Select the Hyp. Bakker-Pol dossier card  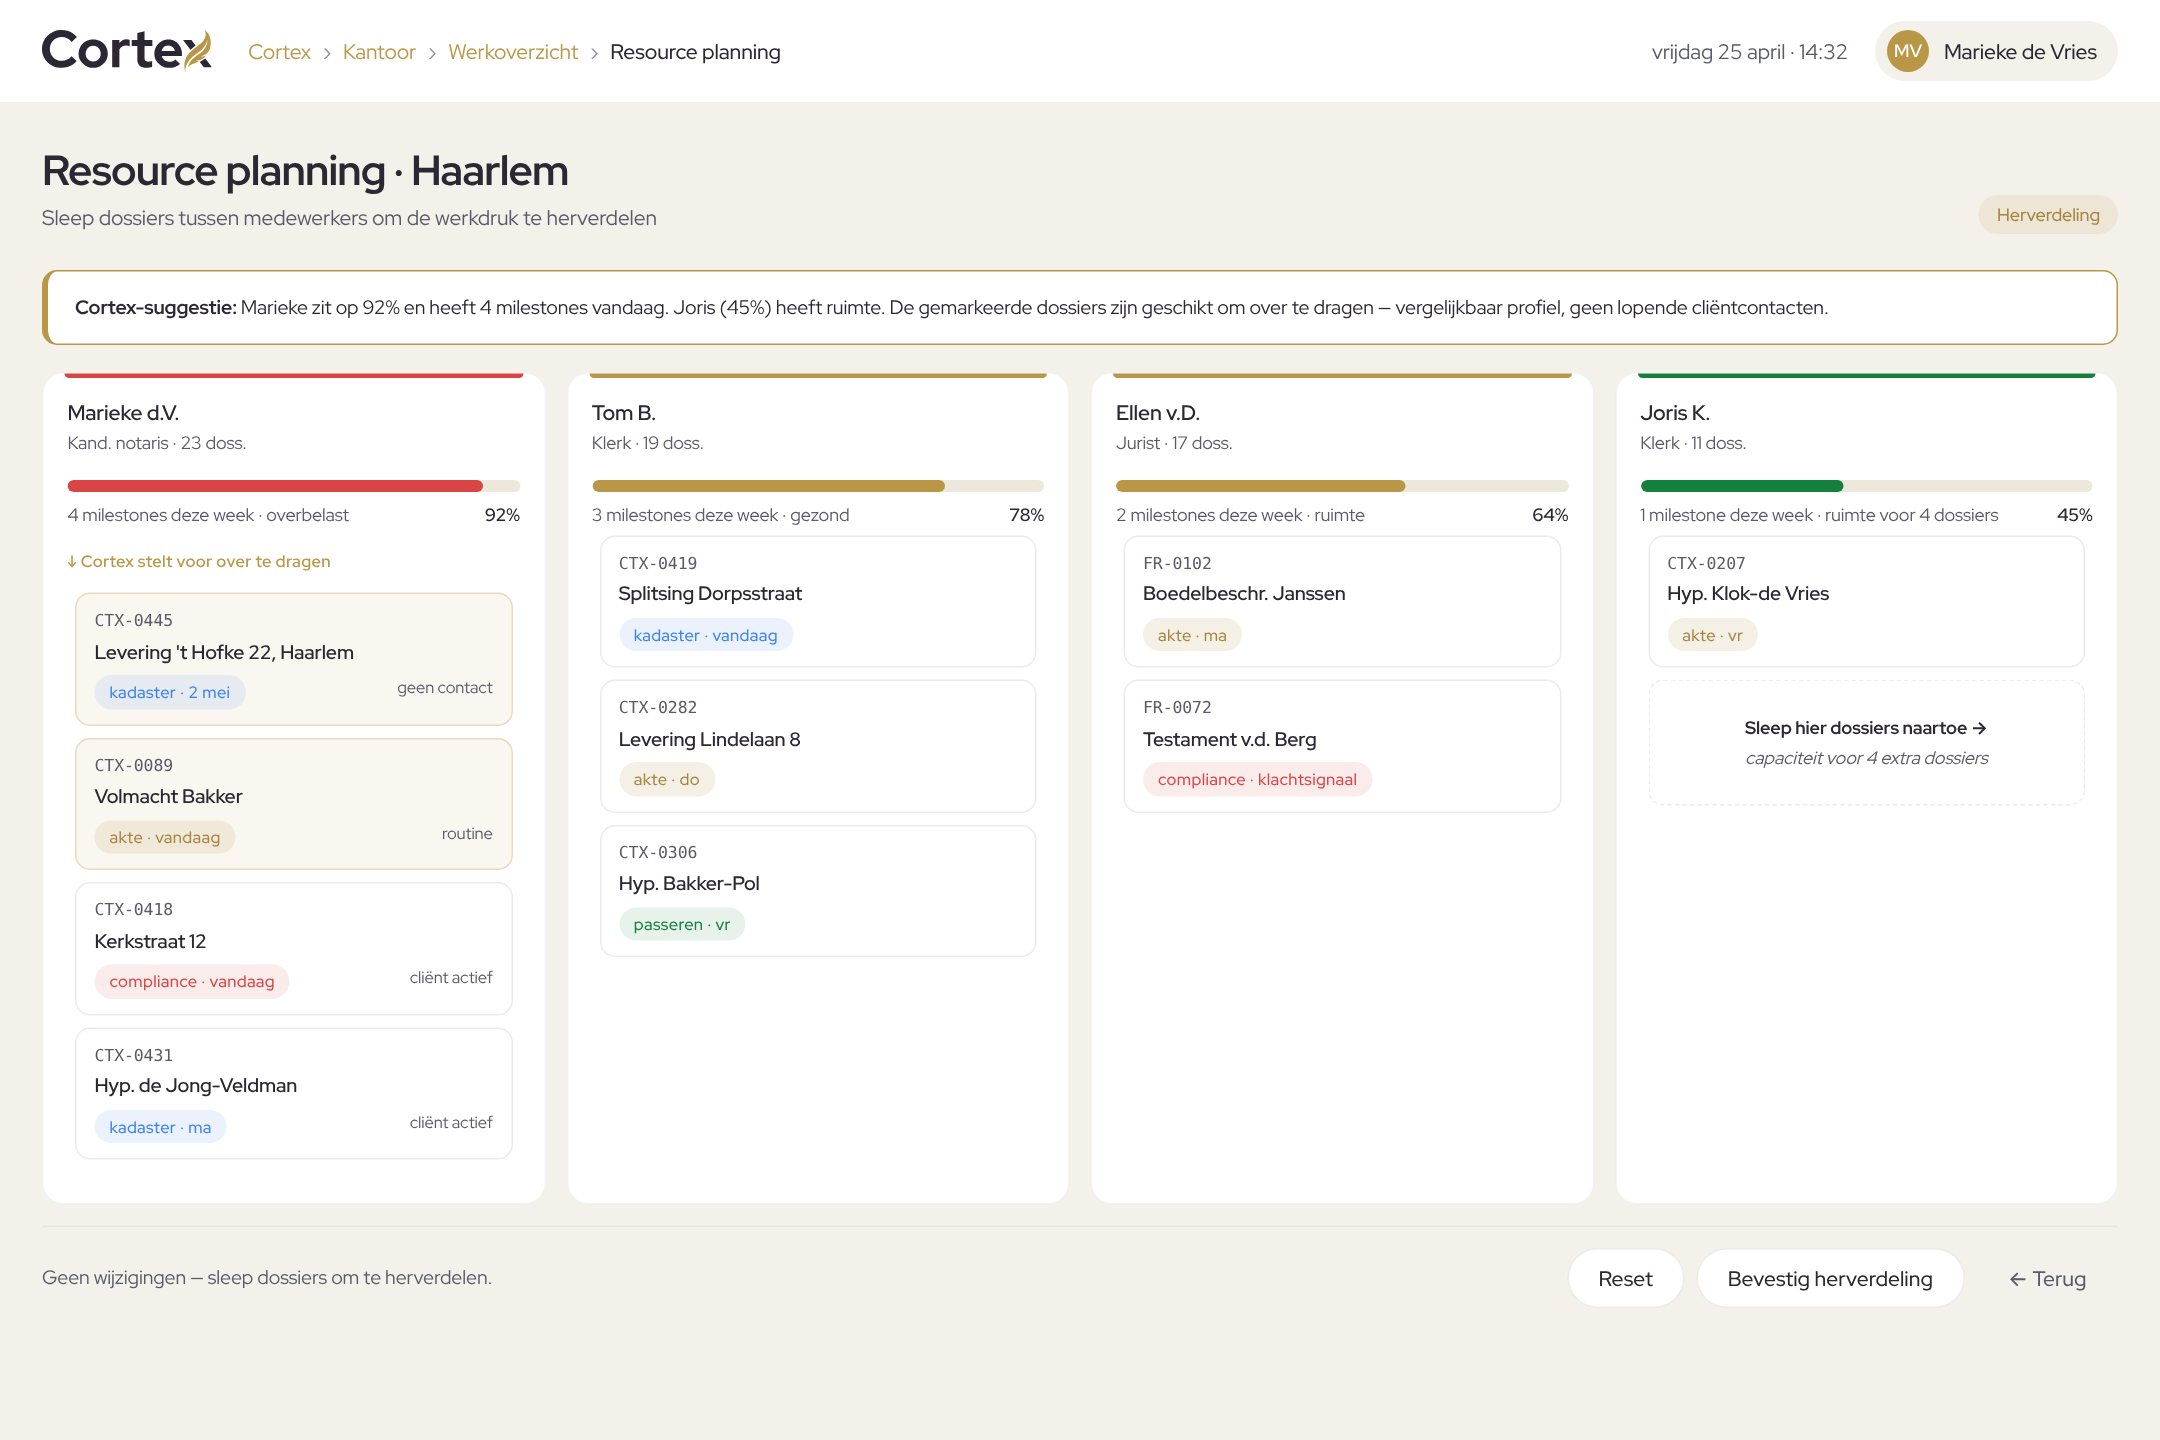pyautogui.click(x=818, y=891)
